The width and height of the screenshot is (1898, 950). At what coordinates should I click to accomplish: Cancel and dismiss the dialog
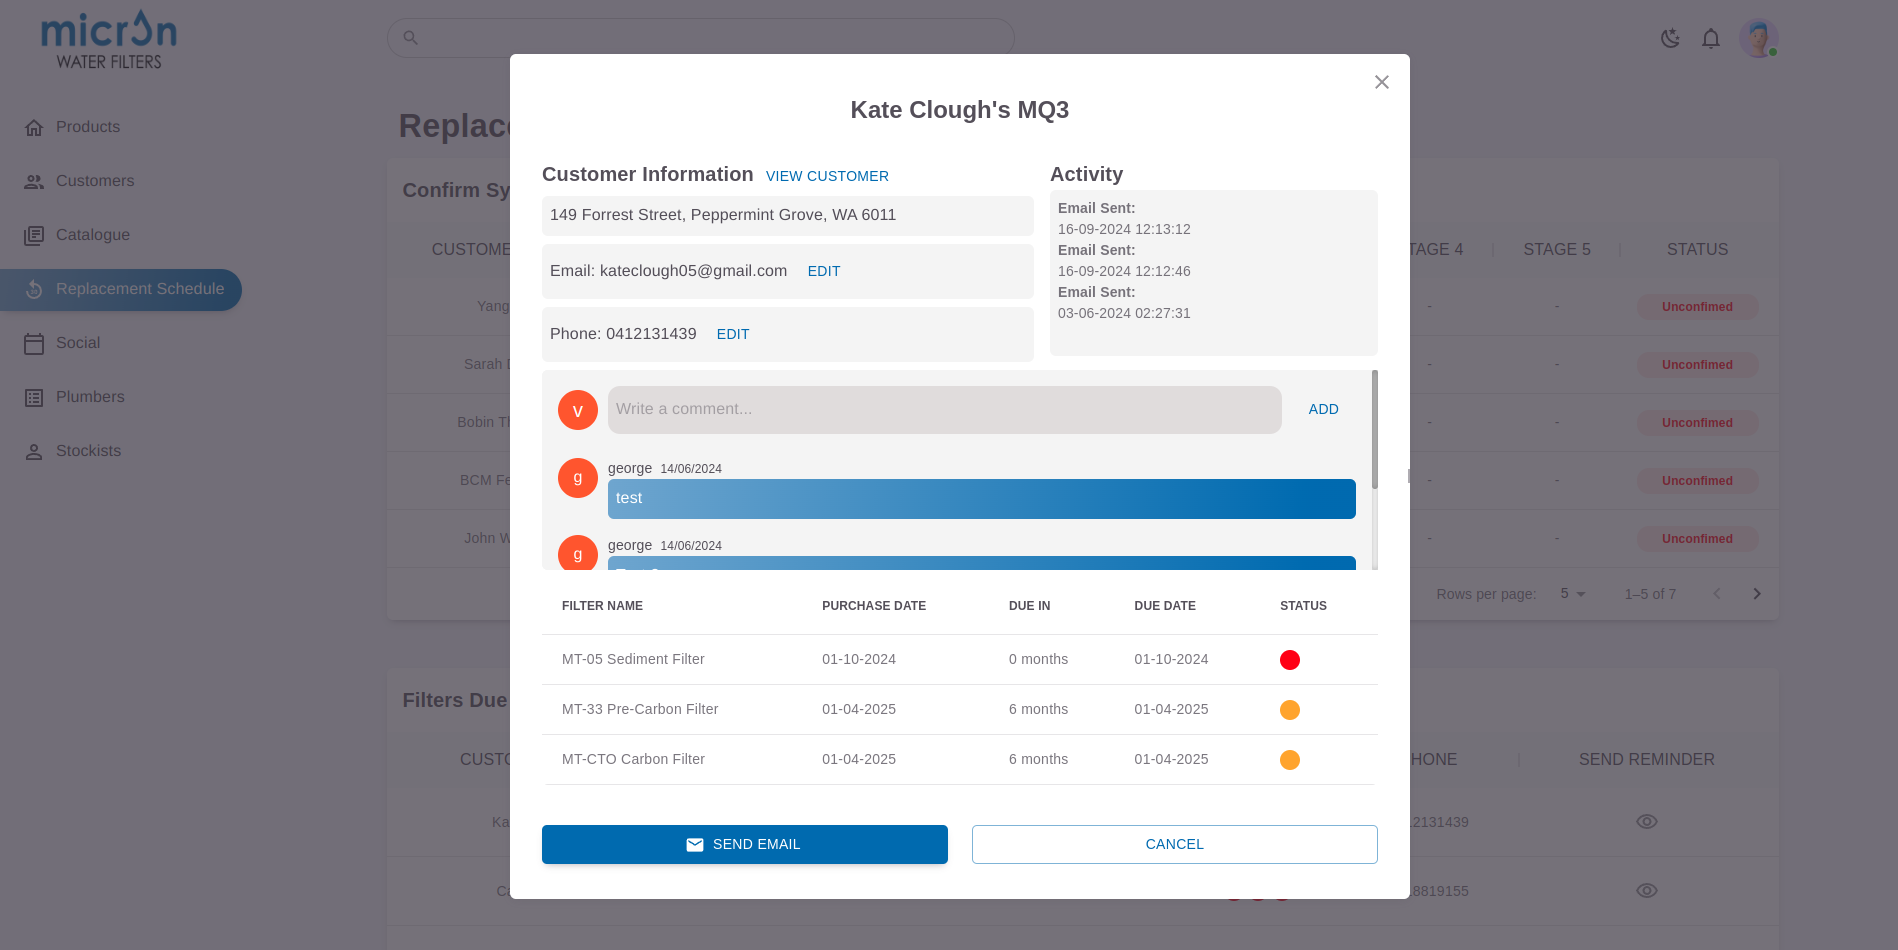point(1174,844)
